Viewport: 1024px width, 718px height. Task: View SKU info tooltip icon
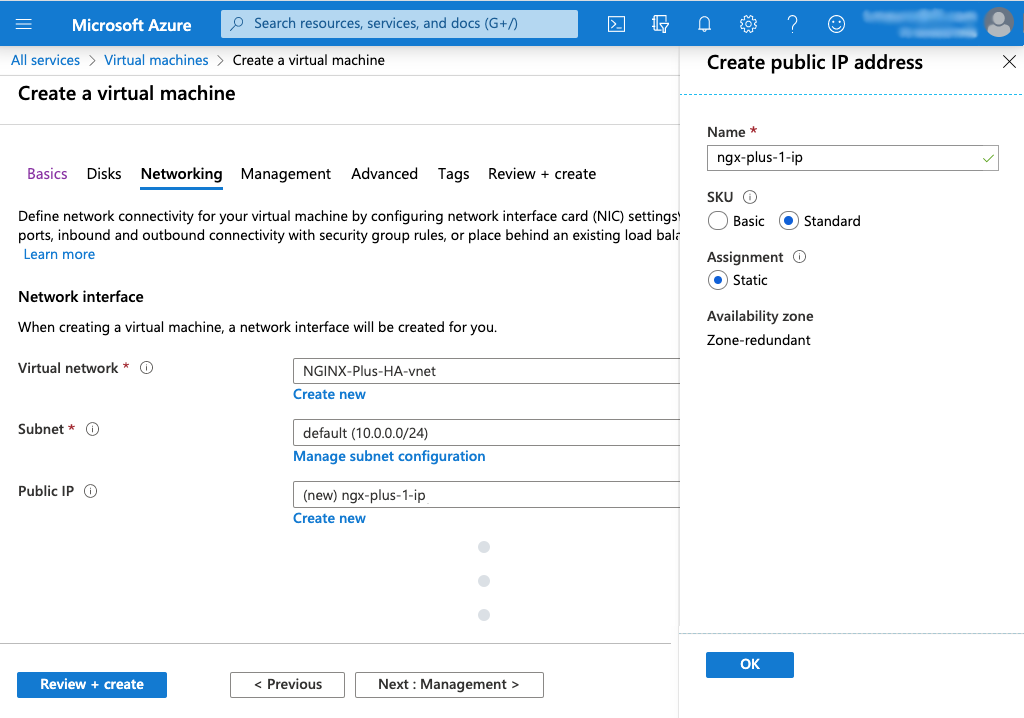click(x=750, y=197)
